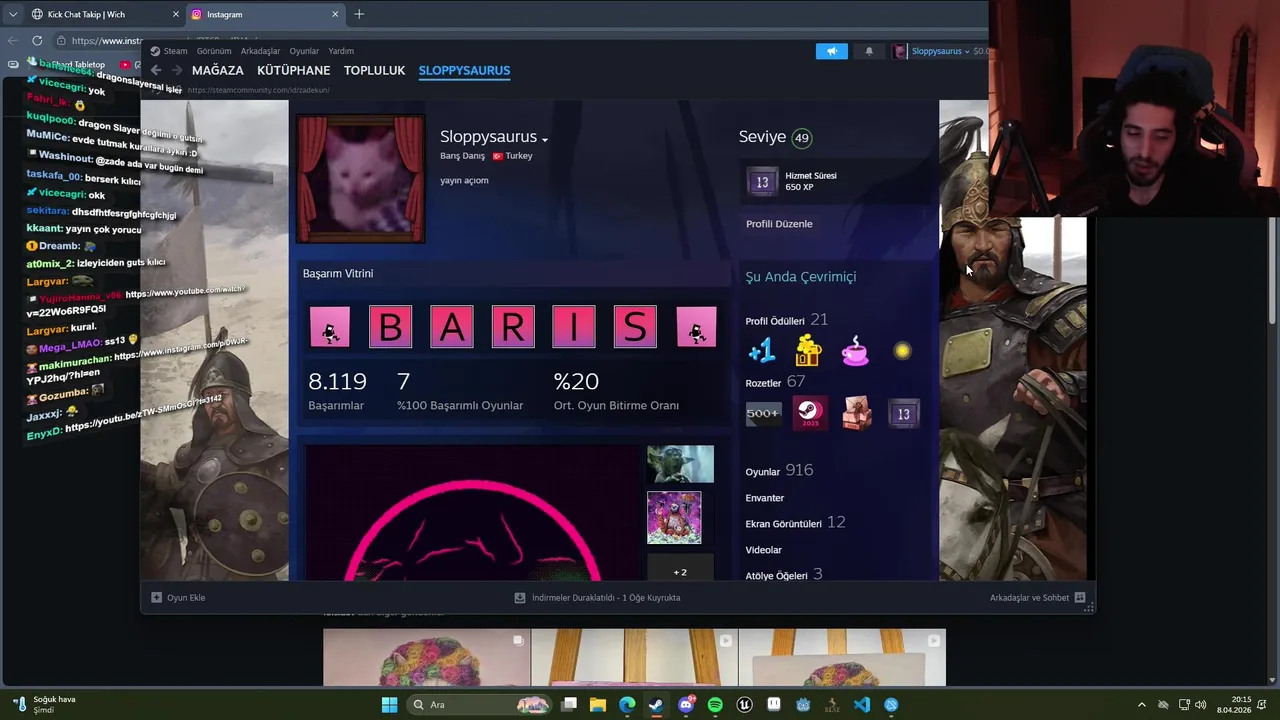Go back with Steam's back arrow
The image size is (1280, 720).
(156, 70)
